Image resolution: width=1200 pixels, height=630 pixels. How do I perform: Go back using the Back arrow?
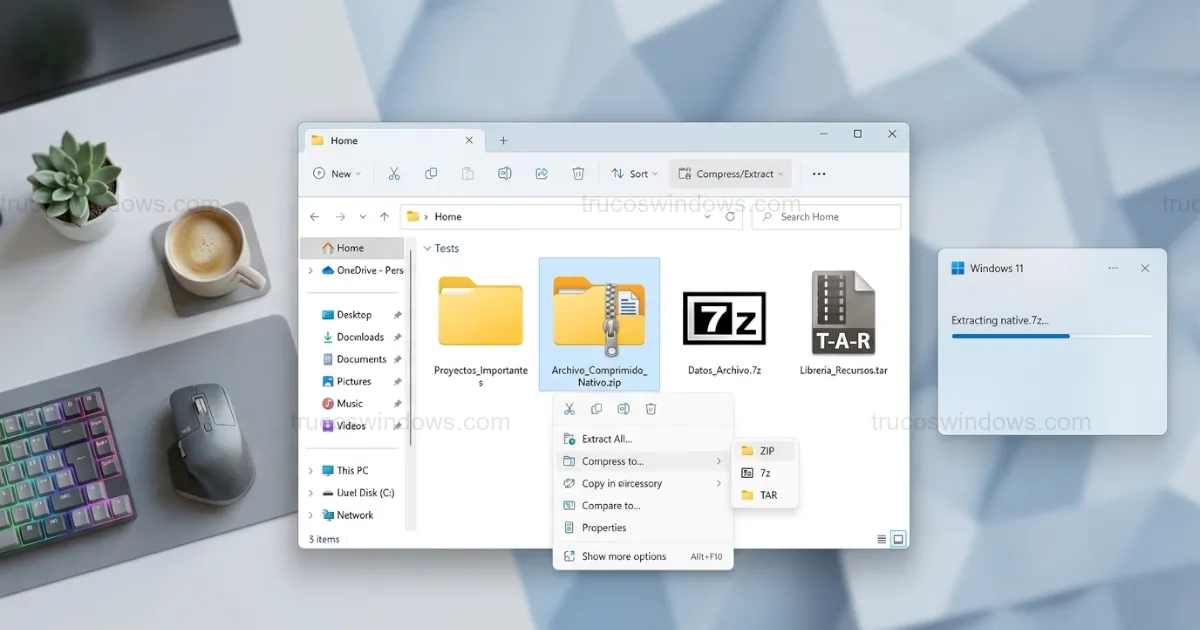coord(315,217)
